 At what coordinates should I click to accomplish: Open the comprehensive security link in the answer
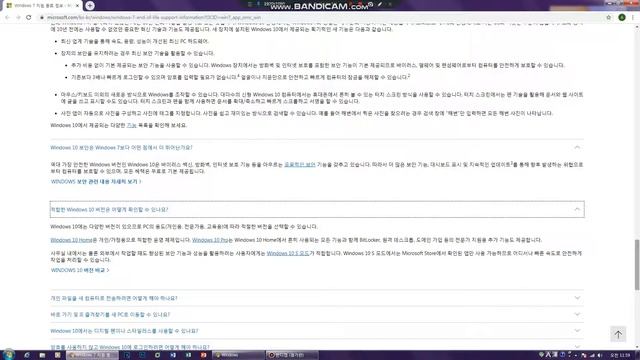pyautogui.click(x=300, y=165)
